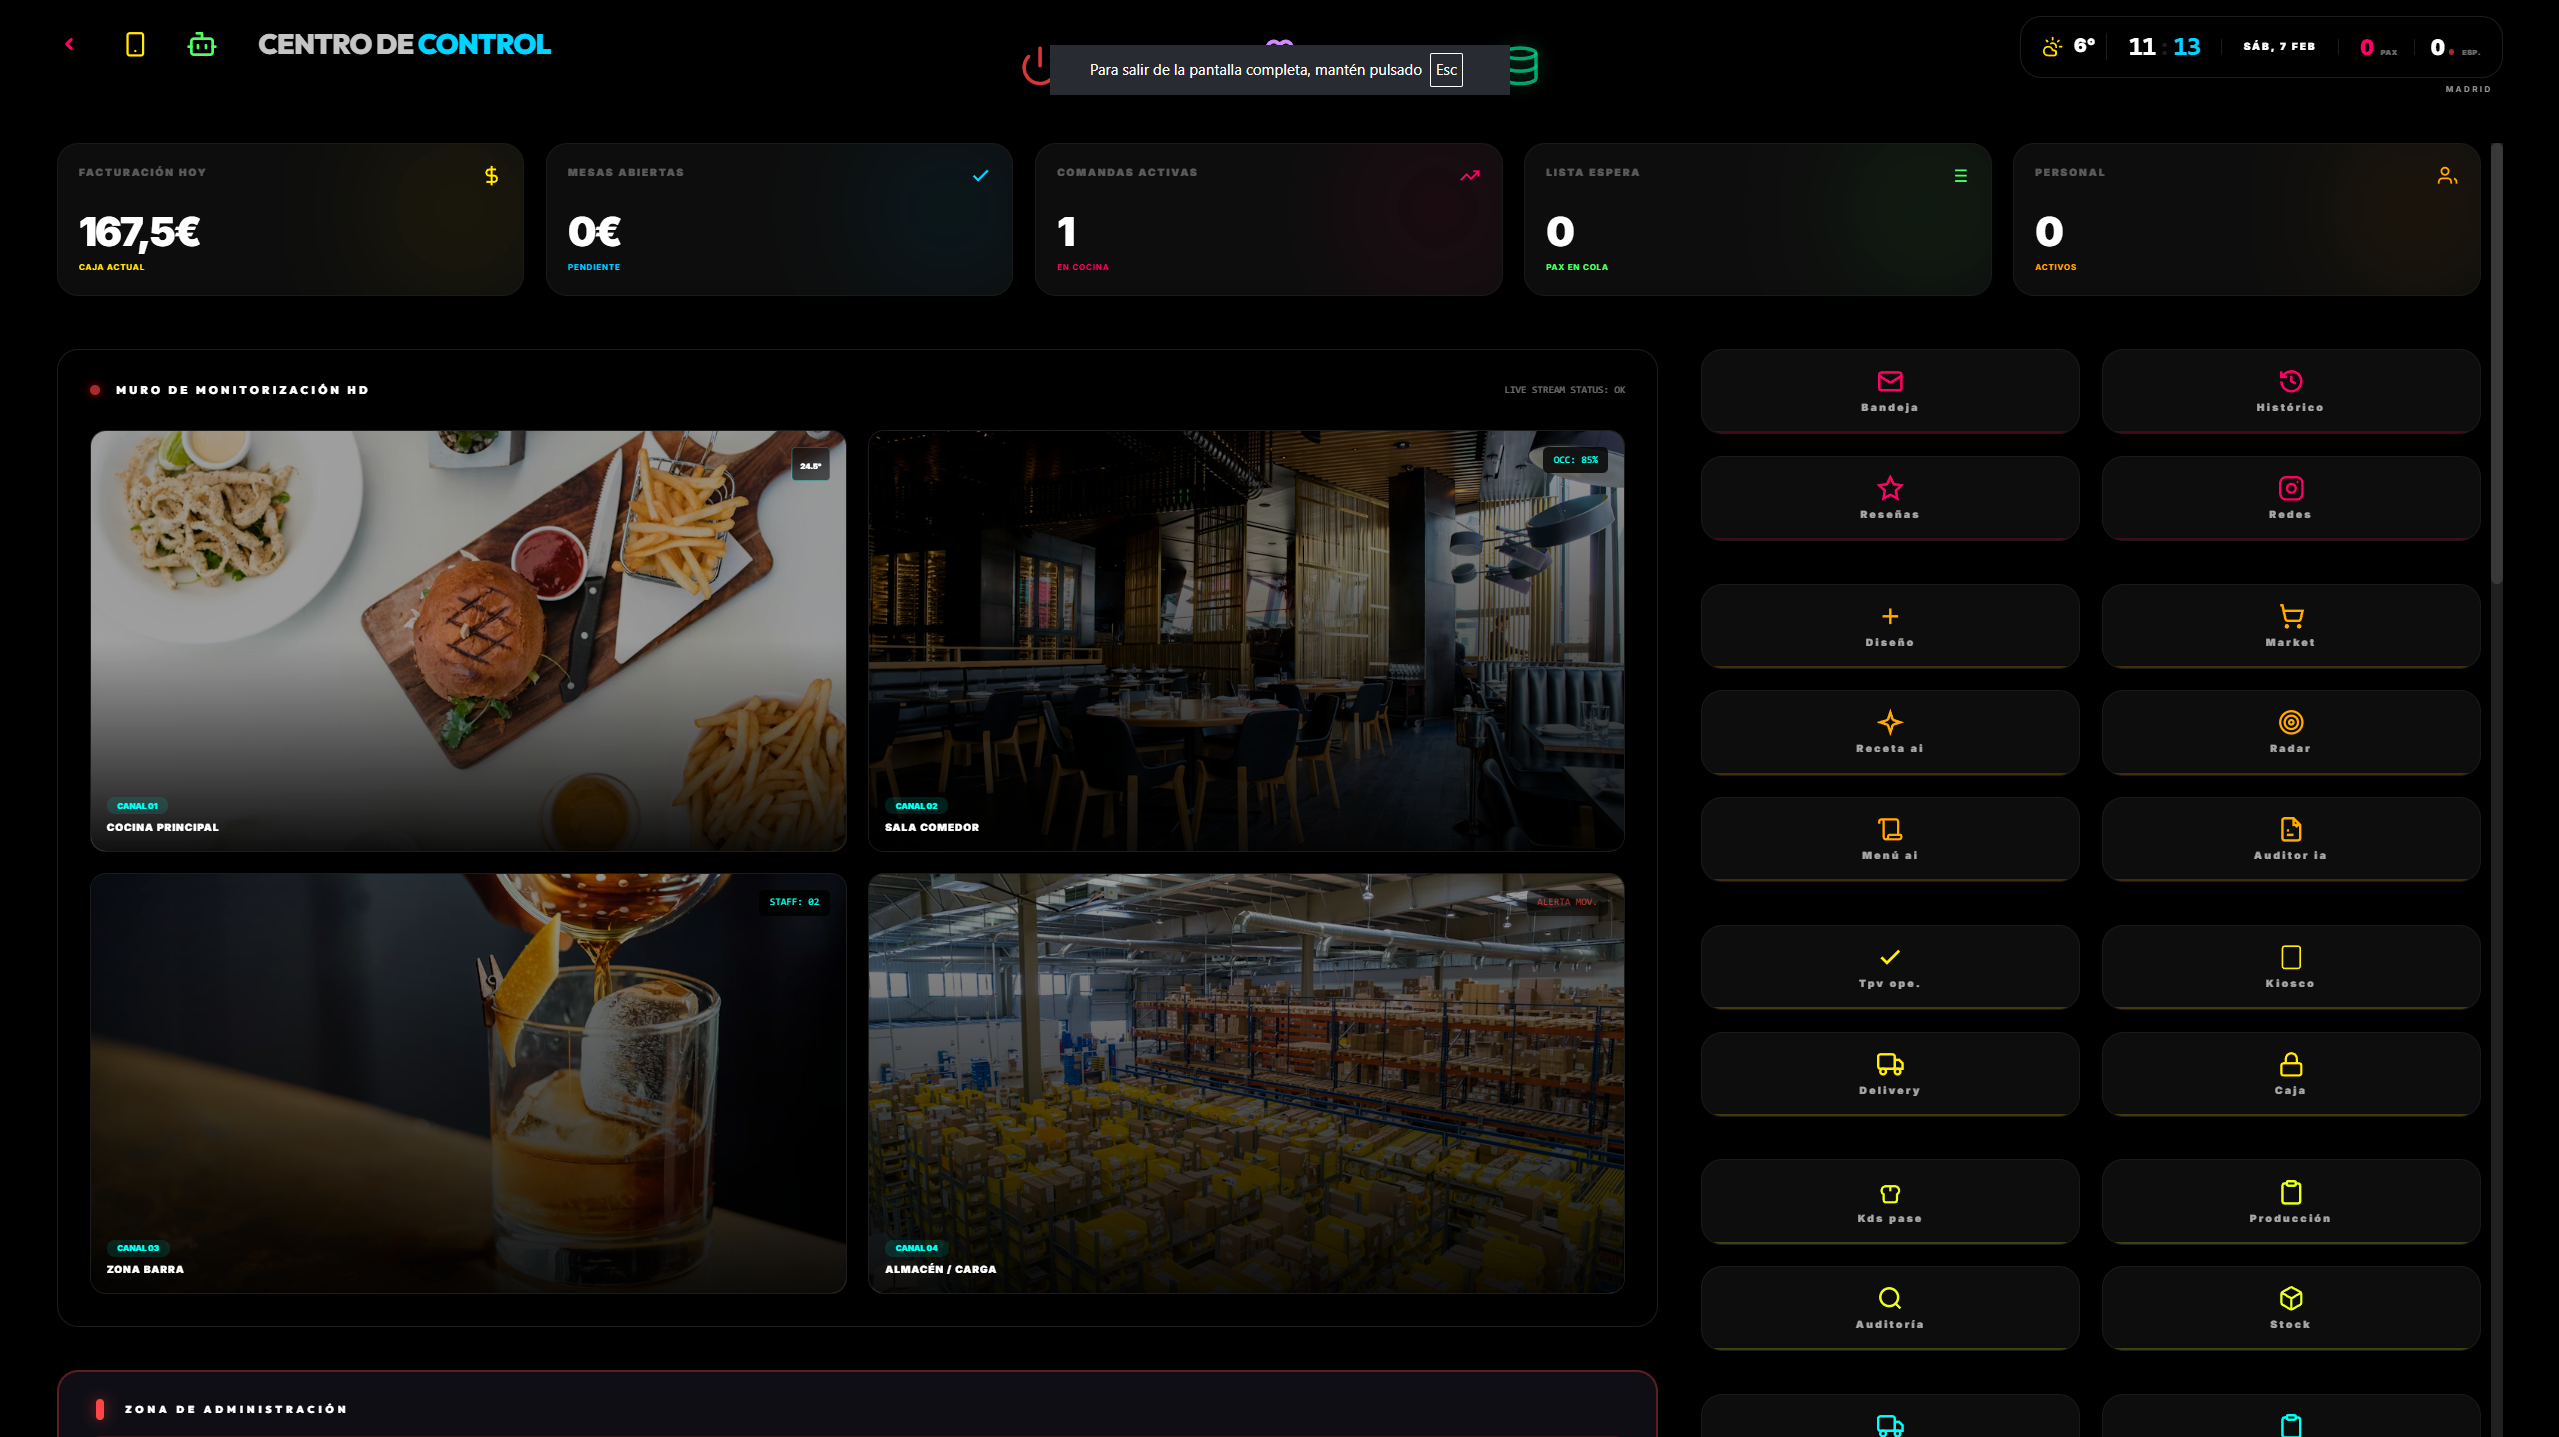2559x1437 pixels.
Task: Select the Almacén / Carga camera feed
Action: click(1246, 1083)
